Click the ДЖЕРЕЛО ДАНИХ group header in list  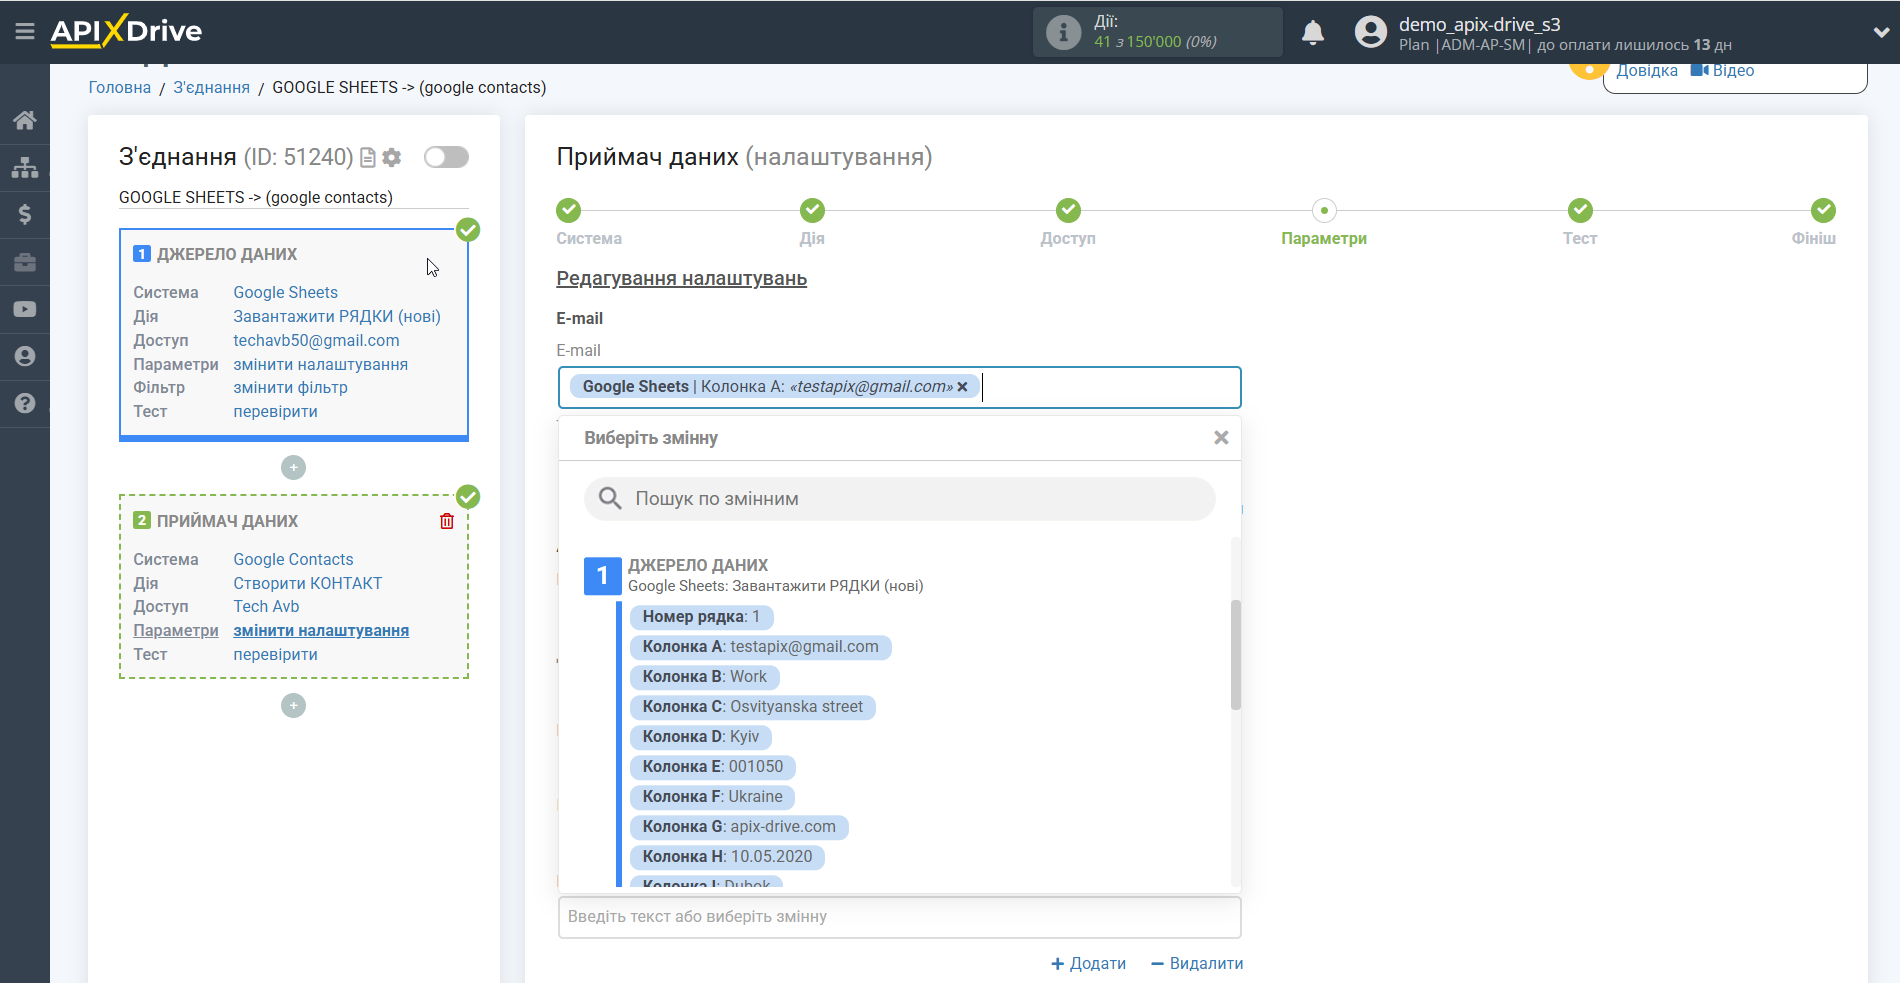click(x=698, y=565)
